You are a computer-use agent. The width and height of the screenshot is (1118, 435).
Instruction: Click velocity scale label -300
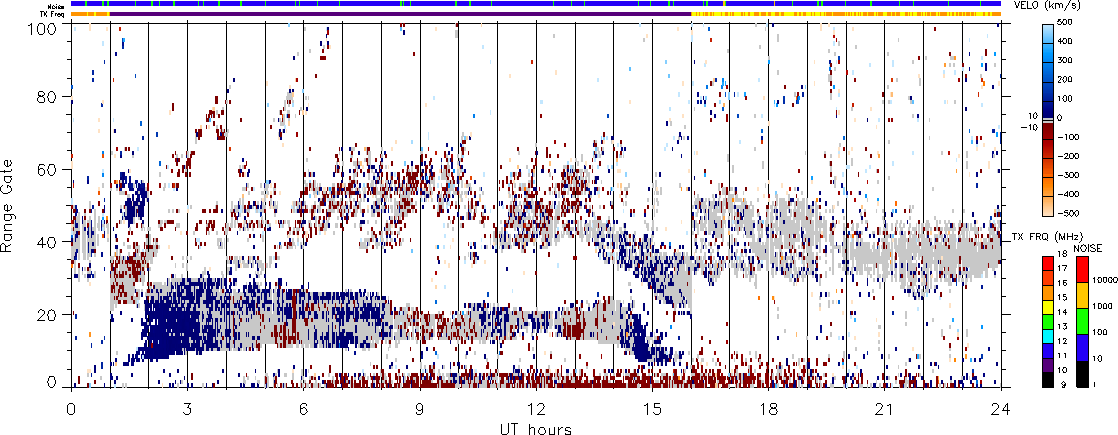[x=1068, y=175]
